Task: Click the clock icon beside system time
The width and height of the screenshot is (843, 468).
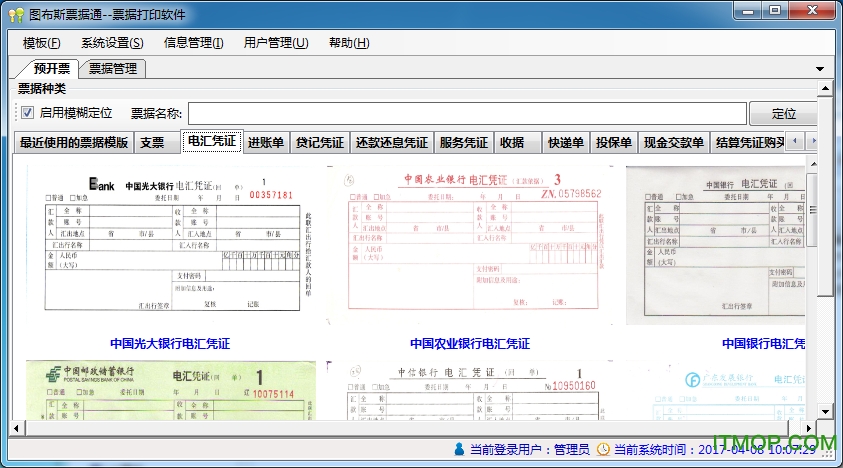Action: click(x=603, y=450)
